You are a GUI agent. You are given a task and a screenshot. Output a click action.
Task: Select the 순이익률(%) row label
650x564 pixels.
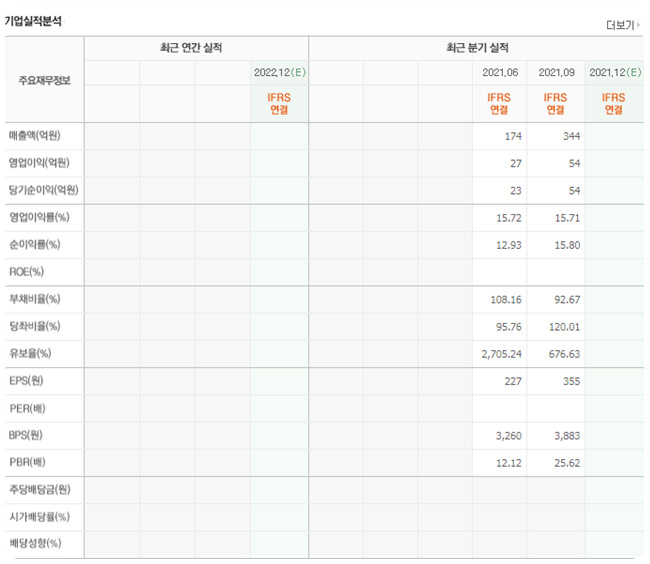point(35,244)
